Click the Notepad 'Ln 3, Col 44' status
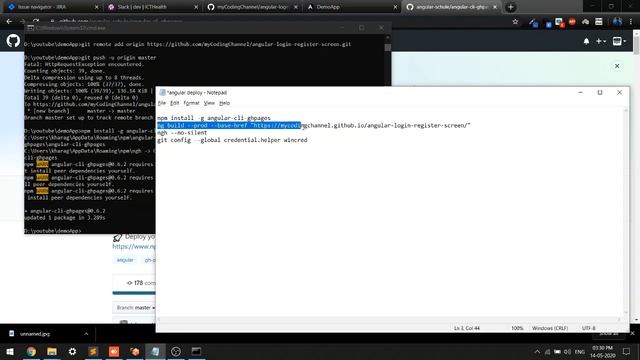640x360 pixels. [467, 328]
